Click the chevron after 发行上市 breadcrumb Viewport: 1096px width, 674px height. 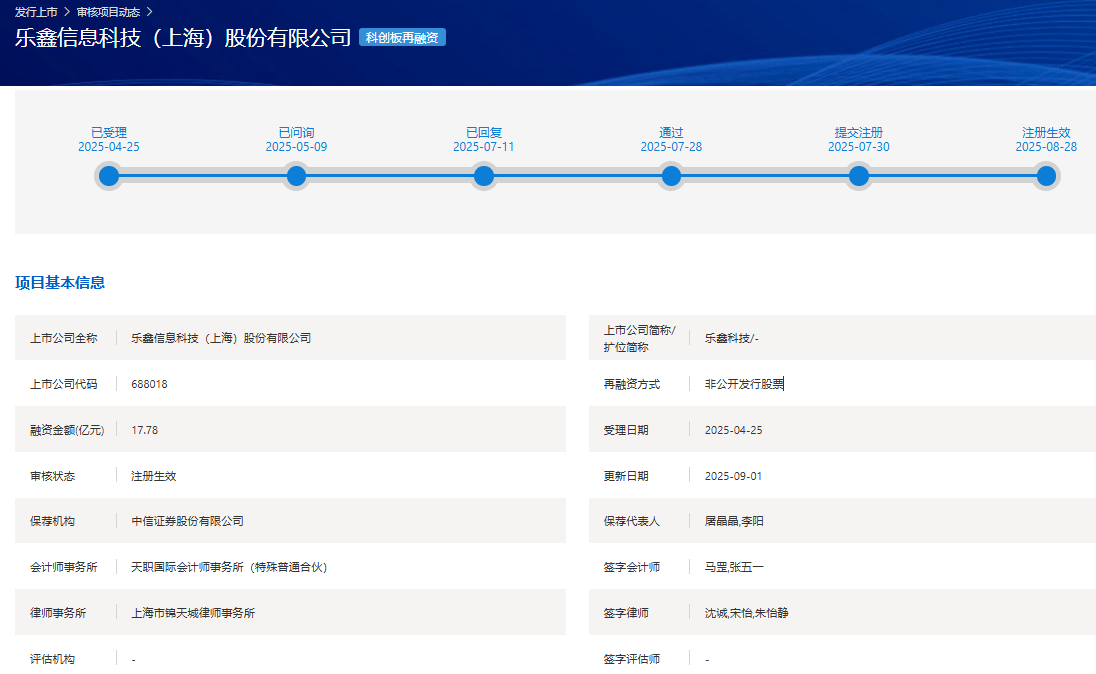pos(67,12)
